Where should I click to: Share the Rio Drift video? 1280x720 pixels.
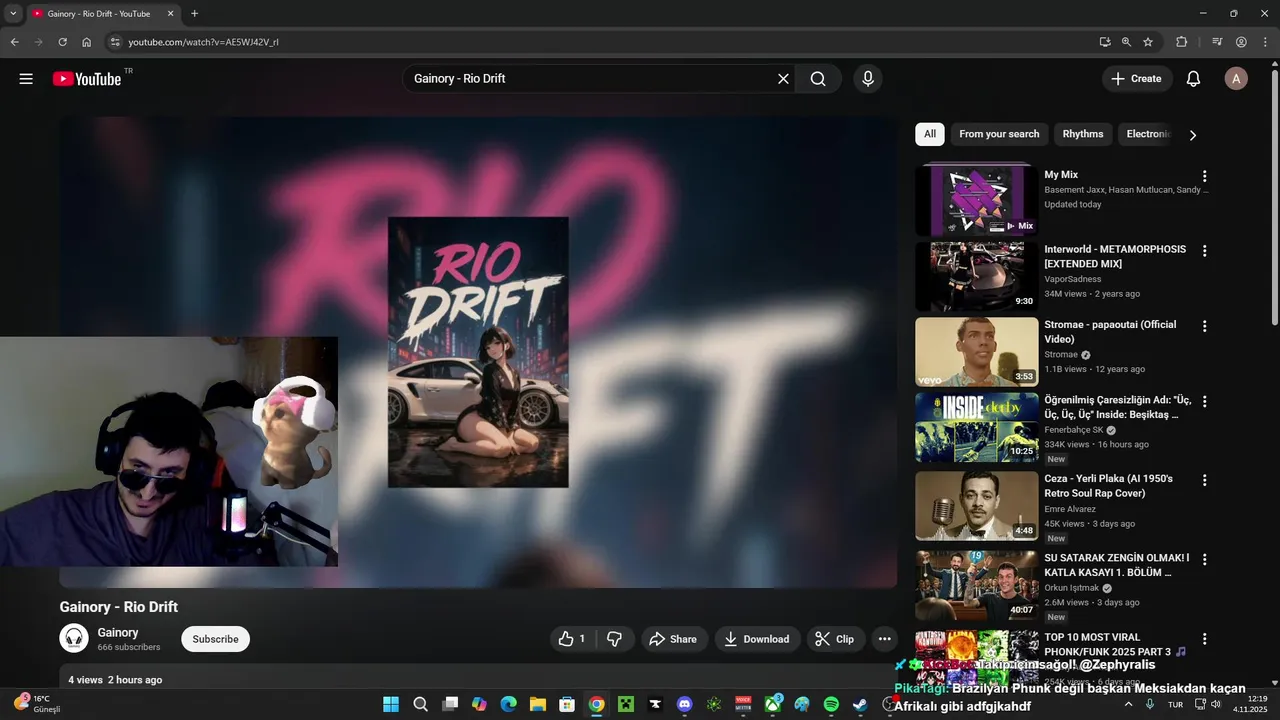point(674,639)
